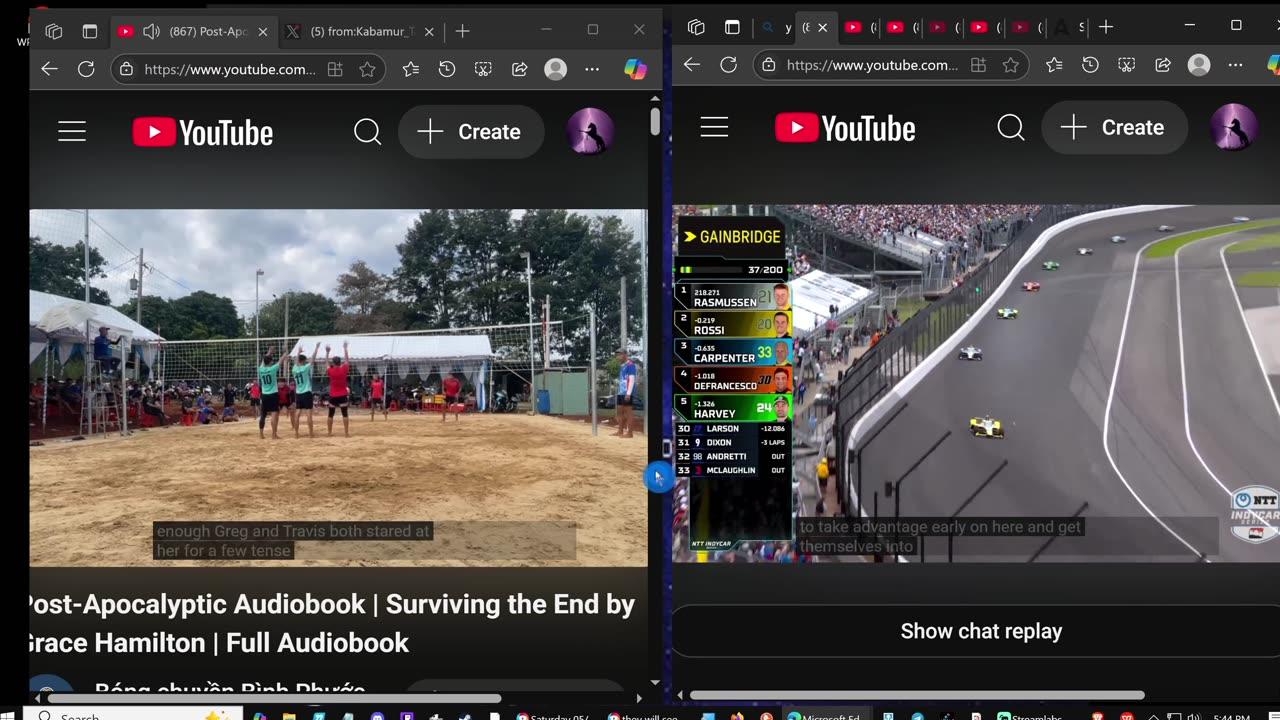Click right scroll arrow of left window's horizontal scrollbar
The height and width of the screenshot is (720, 1280).
(639, 698)
